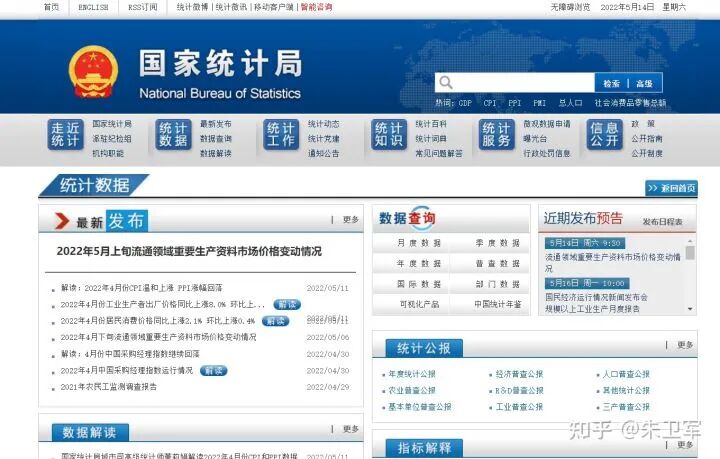Screen dimensions: 720x459
Task: Click the 检索 search button
Action: pos(611,84)
